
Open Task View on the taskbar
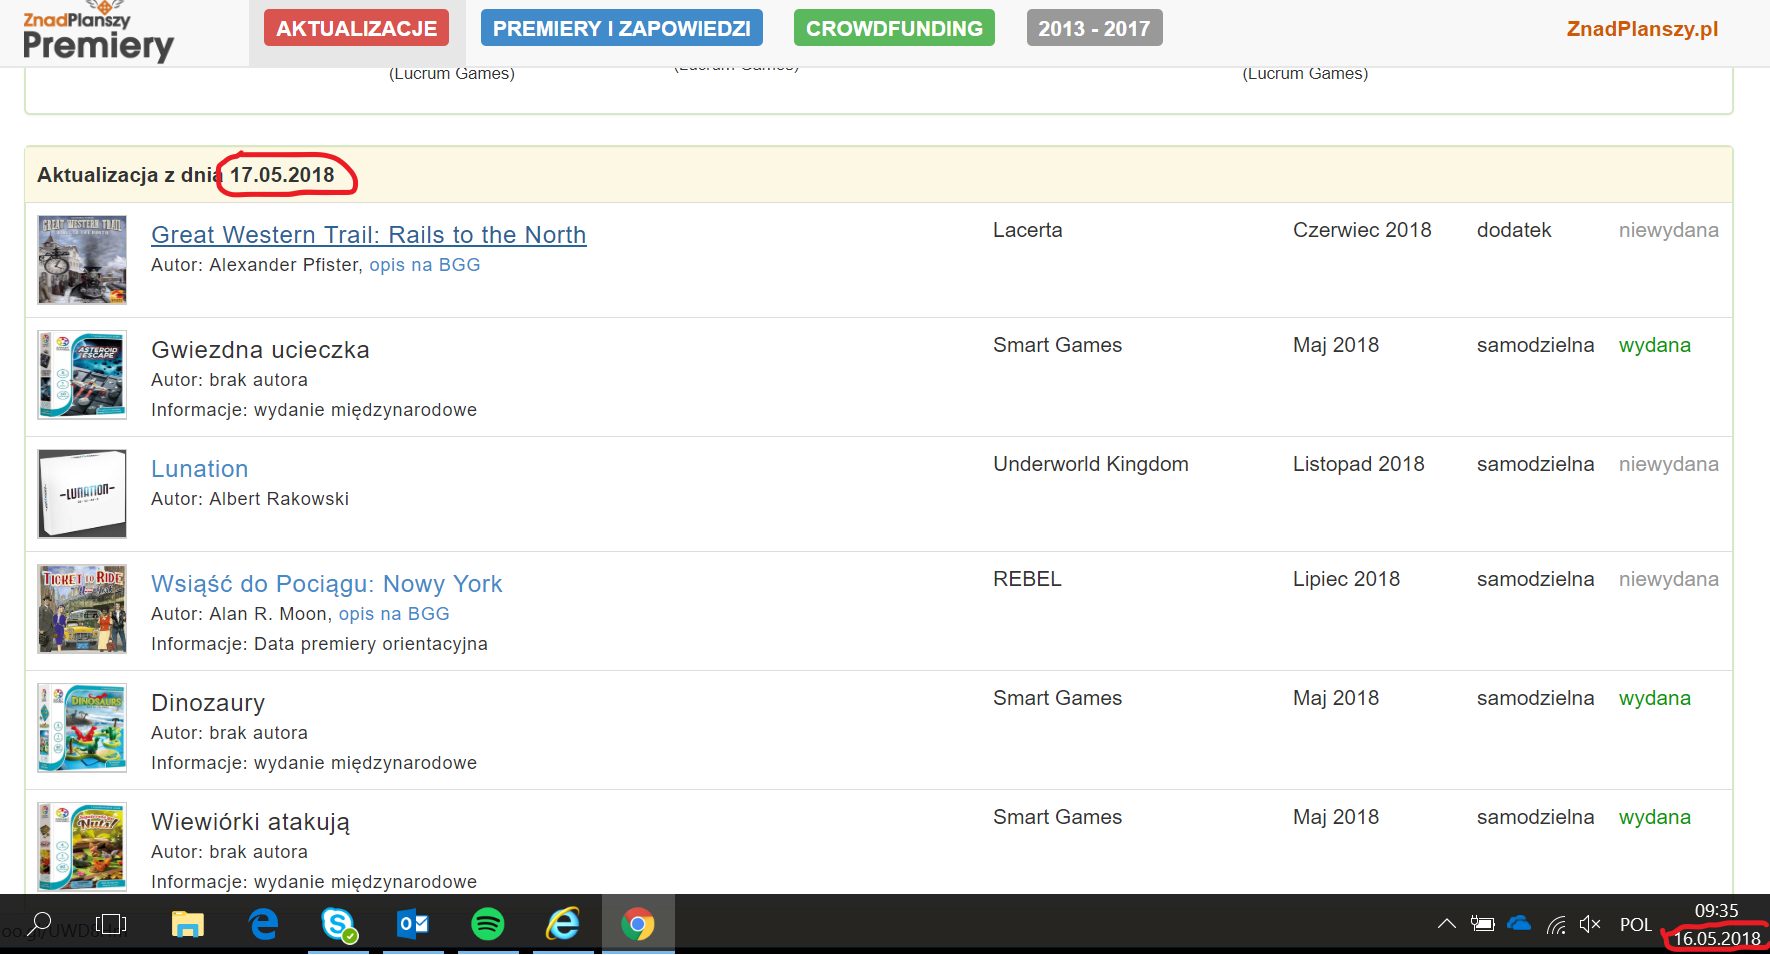tap(111, 924)
